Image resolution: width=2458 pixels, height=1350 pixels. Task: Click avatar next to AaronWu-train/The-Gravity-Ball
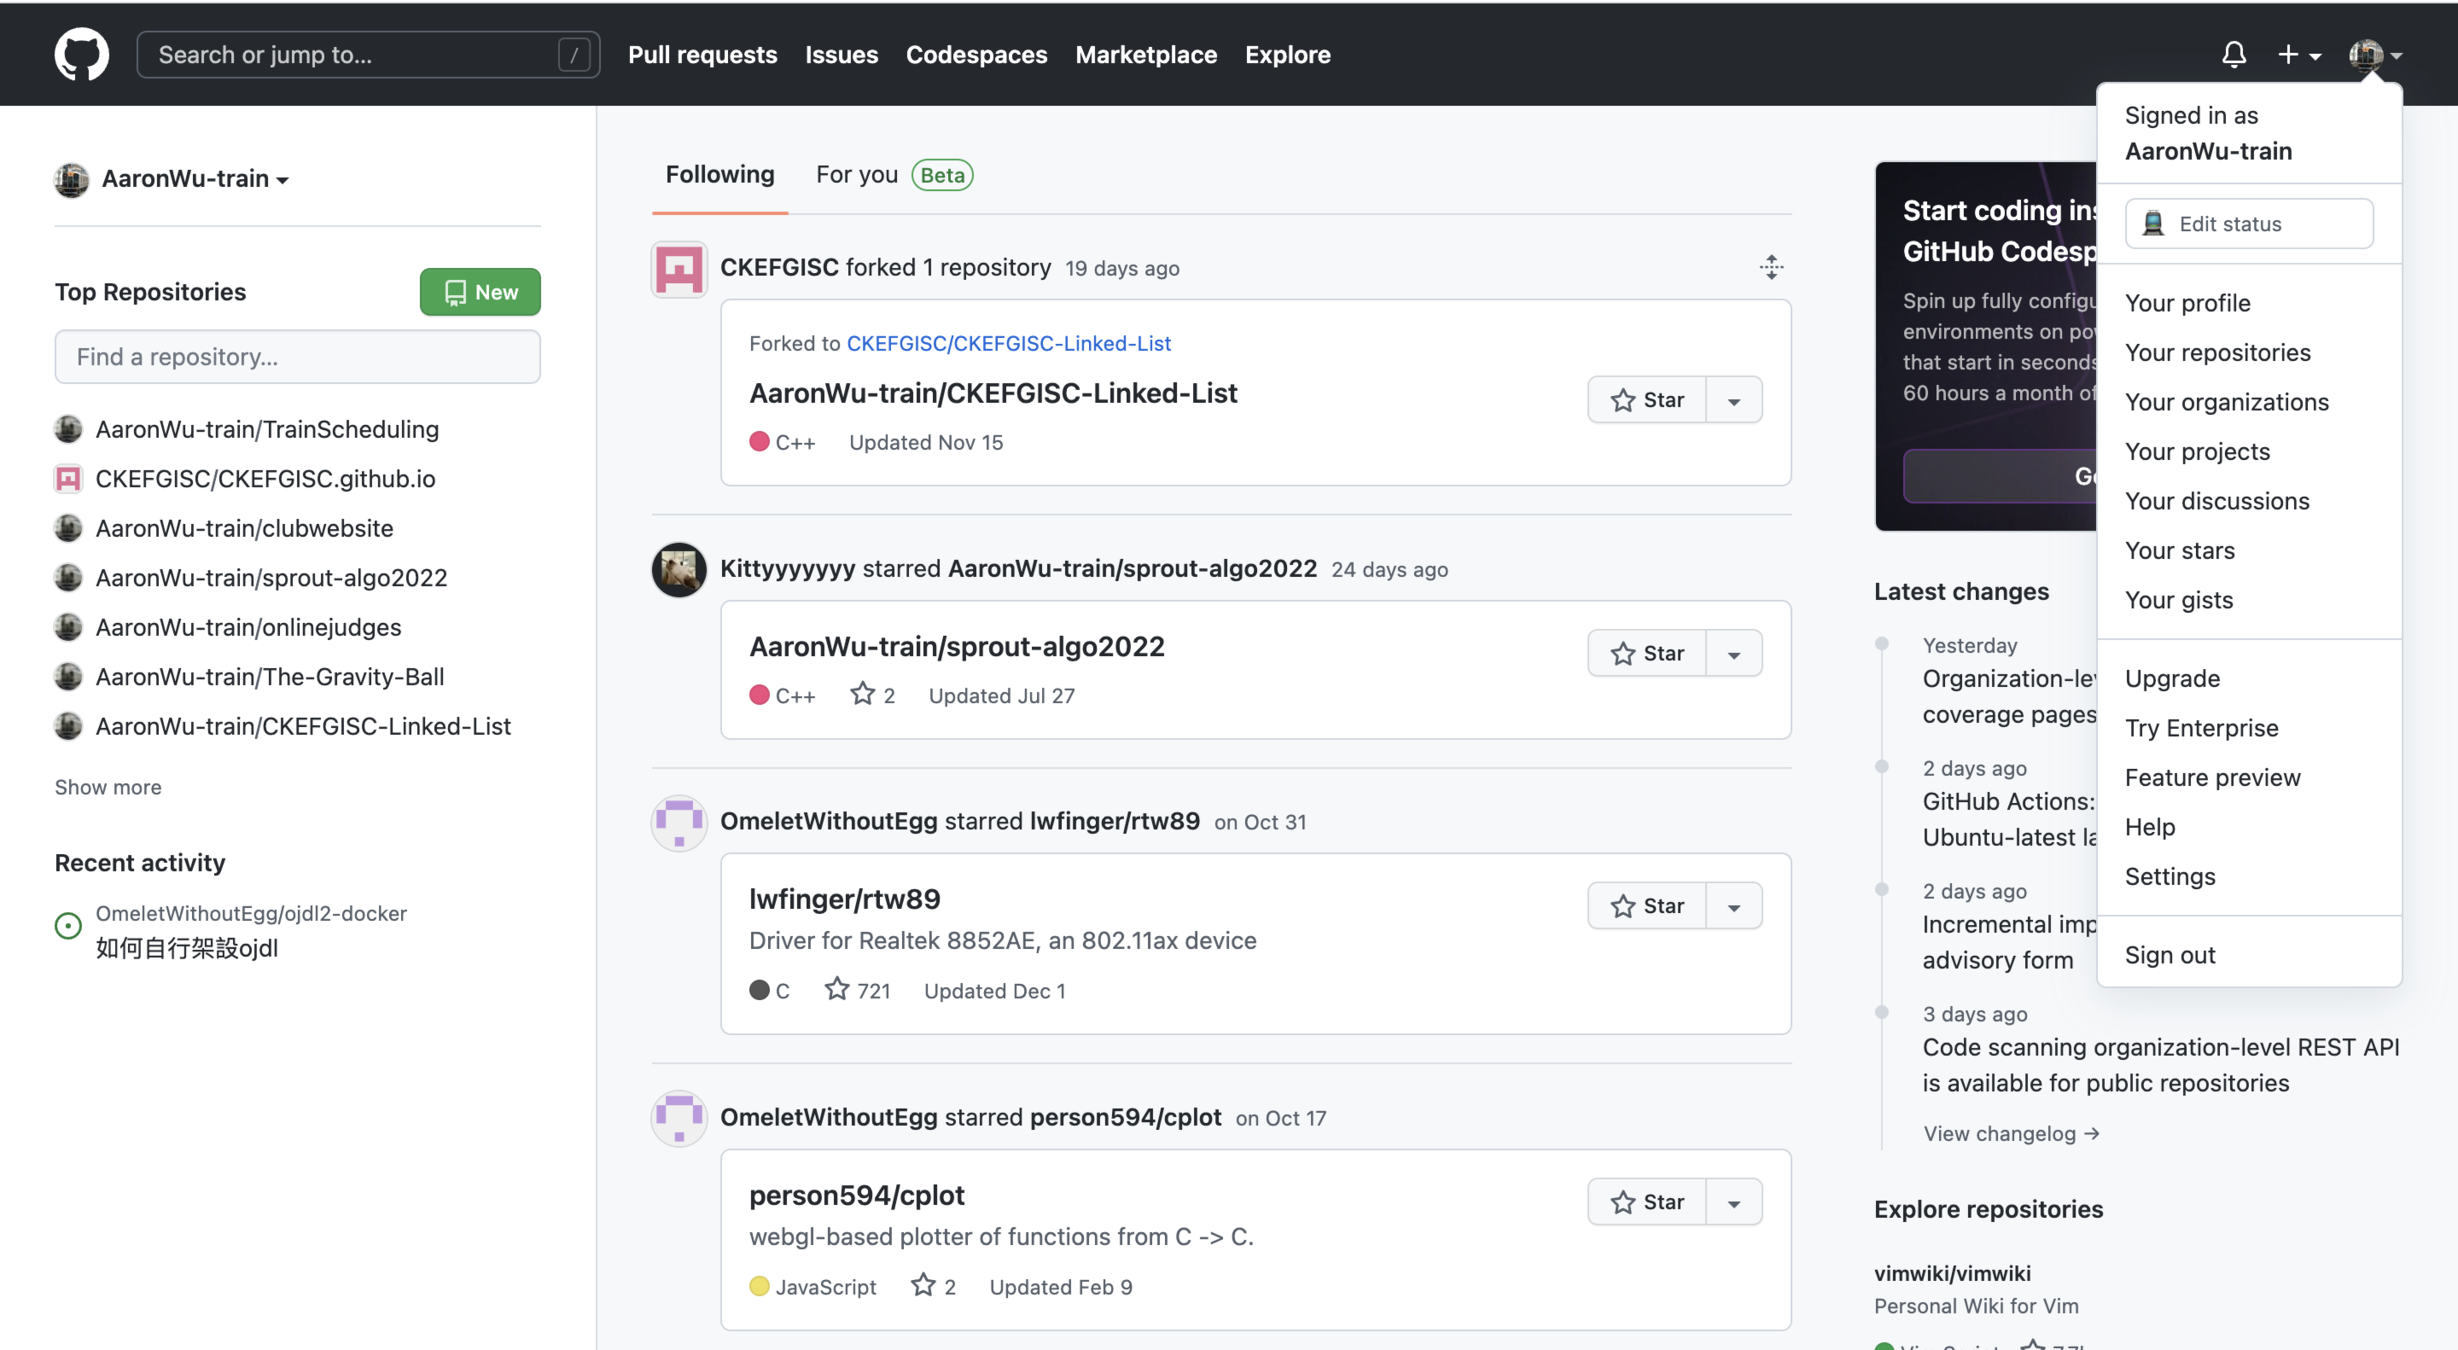[68, 676]
